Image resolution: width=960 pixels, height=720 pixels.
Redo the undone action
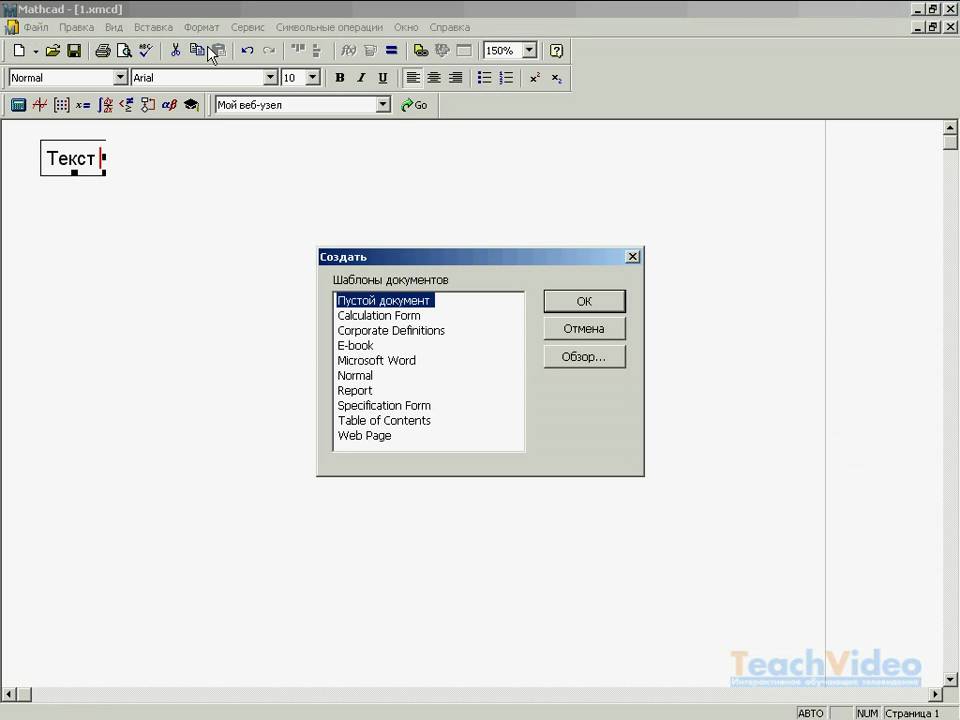[269, 51]
